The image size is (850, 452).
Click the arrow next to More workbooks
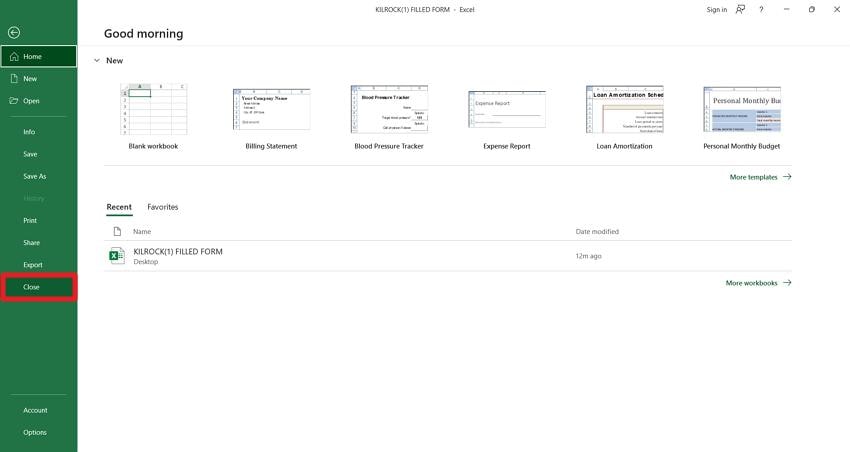click(x=787, y=282)
